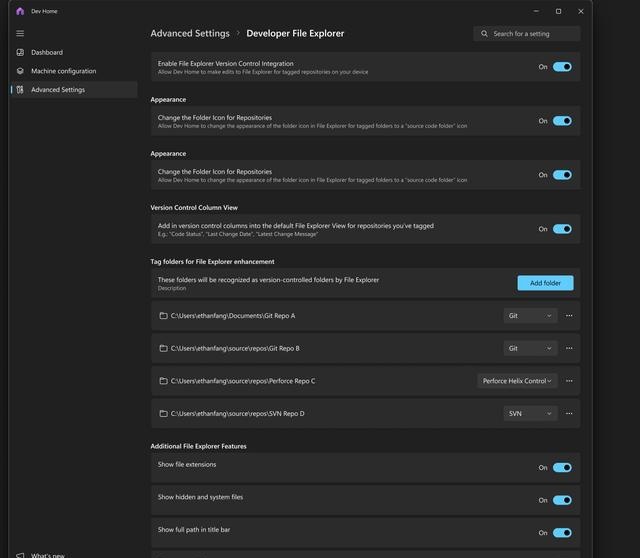
Task: Toggle File Explorer Version Control Integration
Action: click(562, 67)
